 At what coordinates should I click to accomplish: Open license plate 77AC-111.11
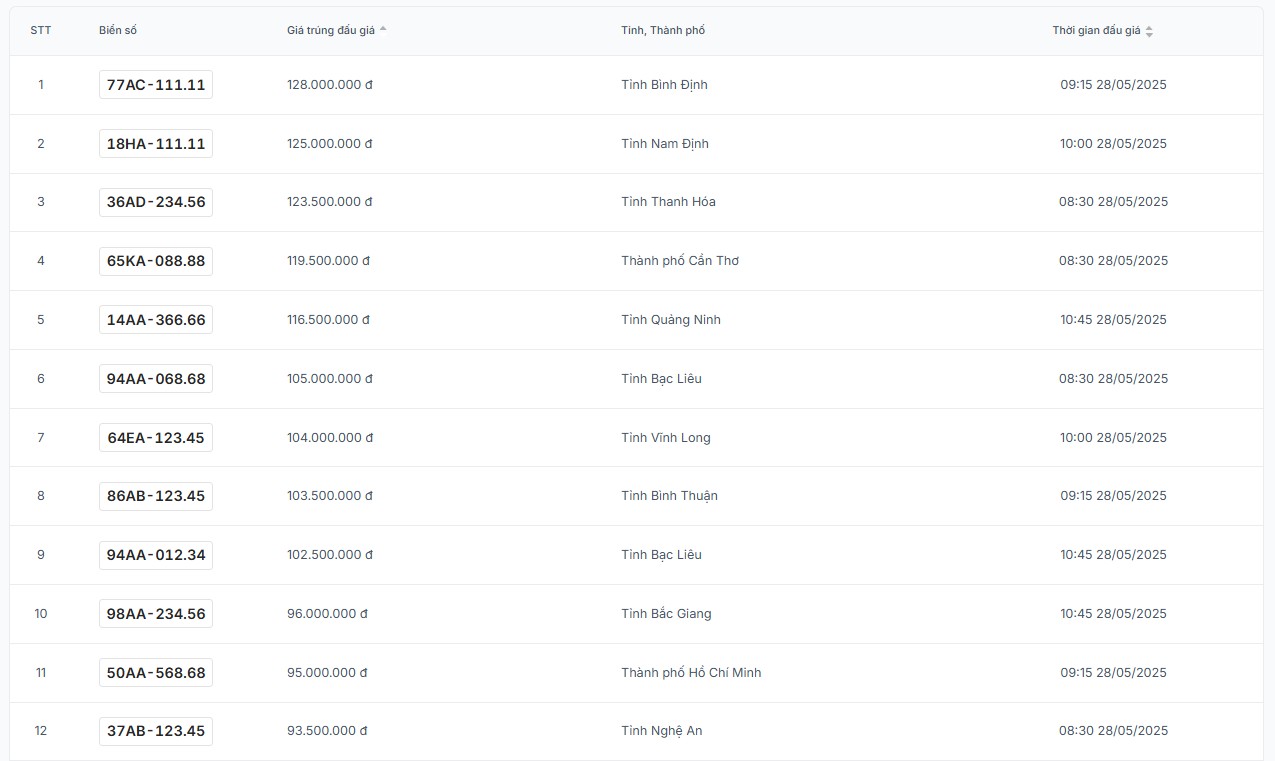[156, 85]
